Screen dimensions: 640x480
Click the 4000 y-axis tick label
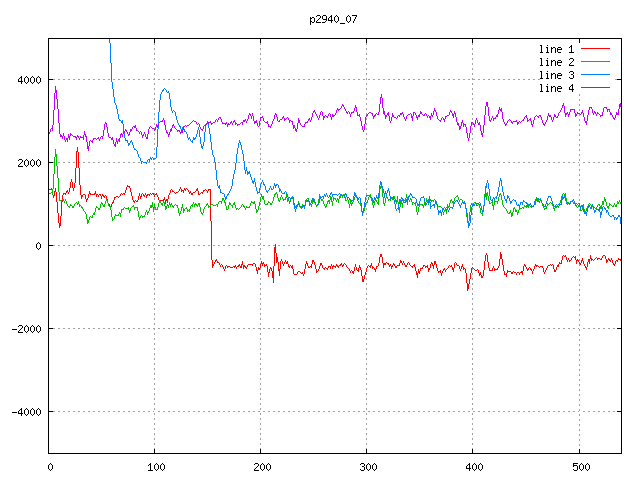point(28,80)
